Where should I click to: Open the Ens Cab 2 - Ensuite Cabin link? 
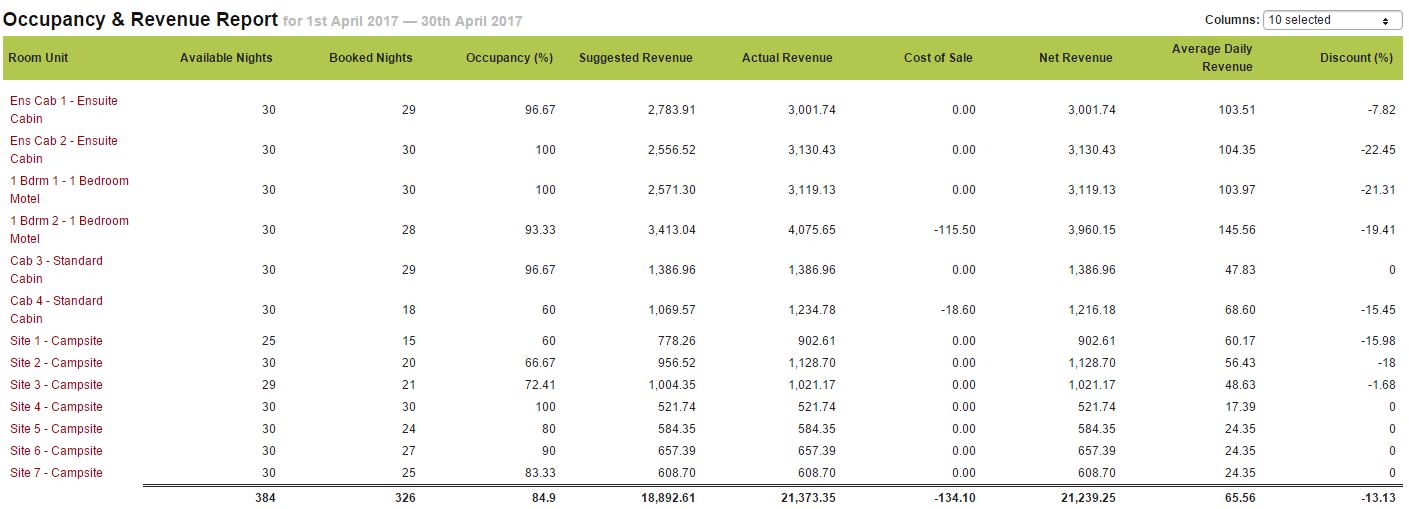click(x=64, y=150)
